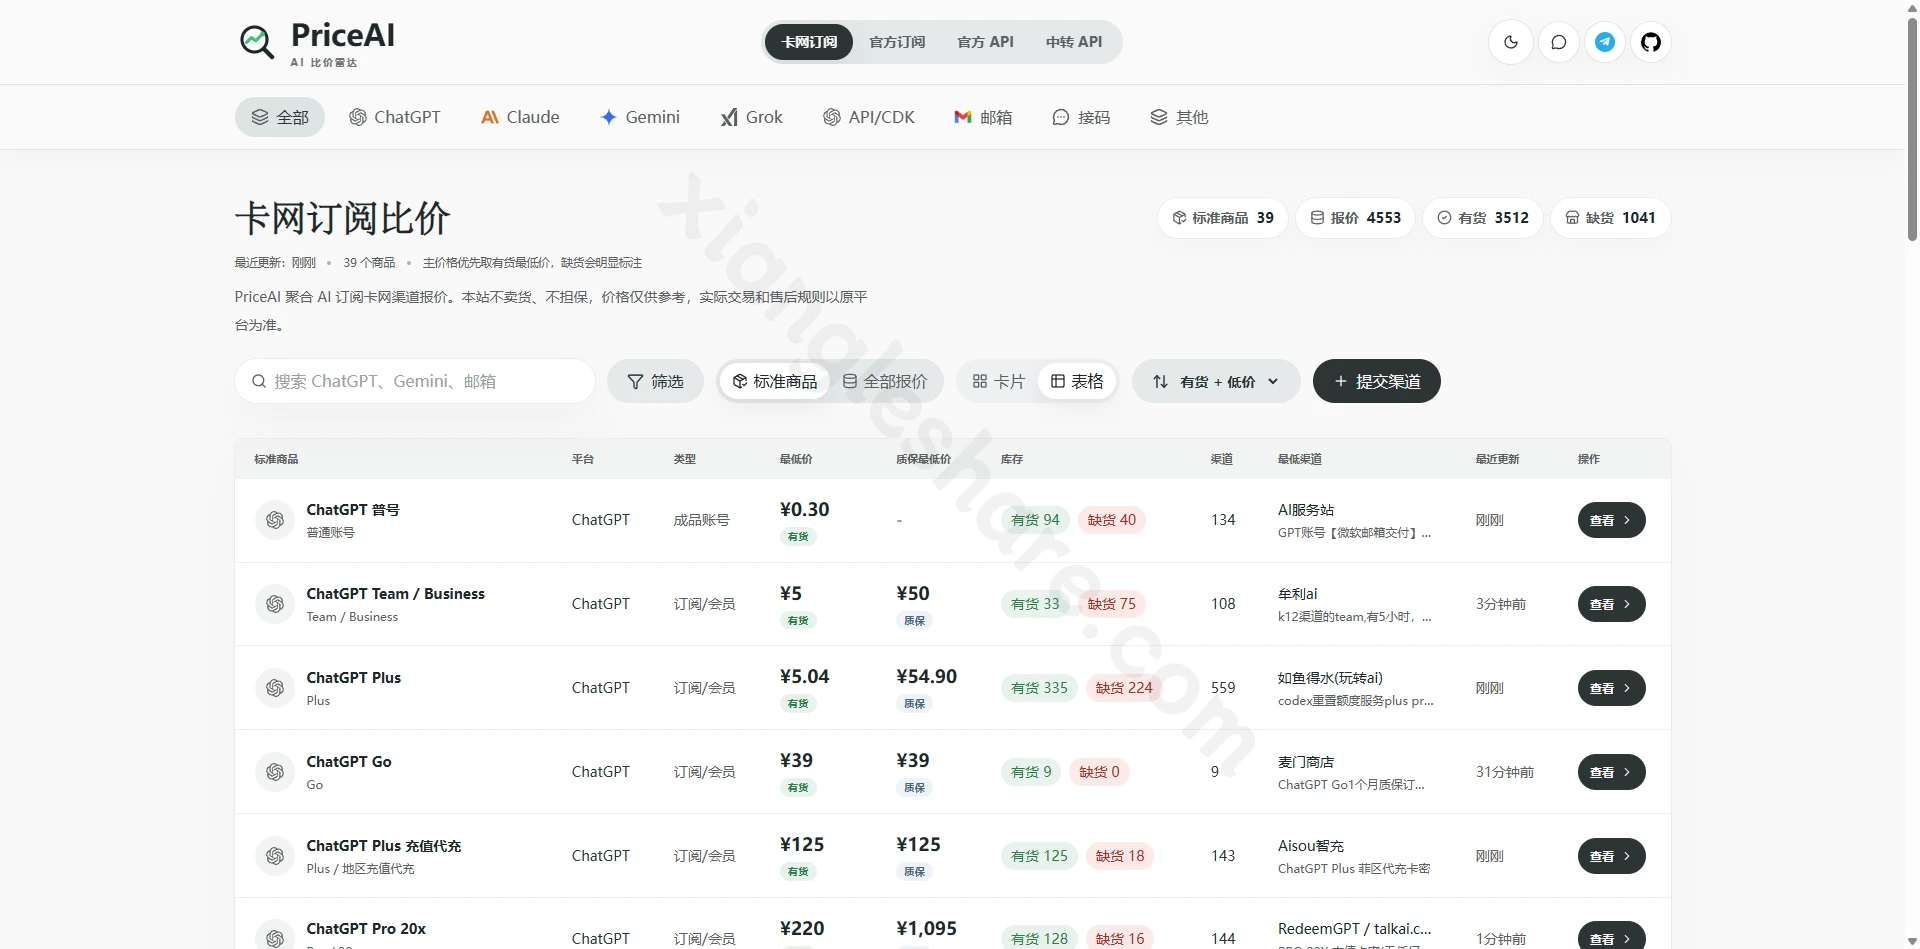Click the 标准商品 39 stat badge

click(x=1223, y=218)
